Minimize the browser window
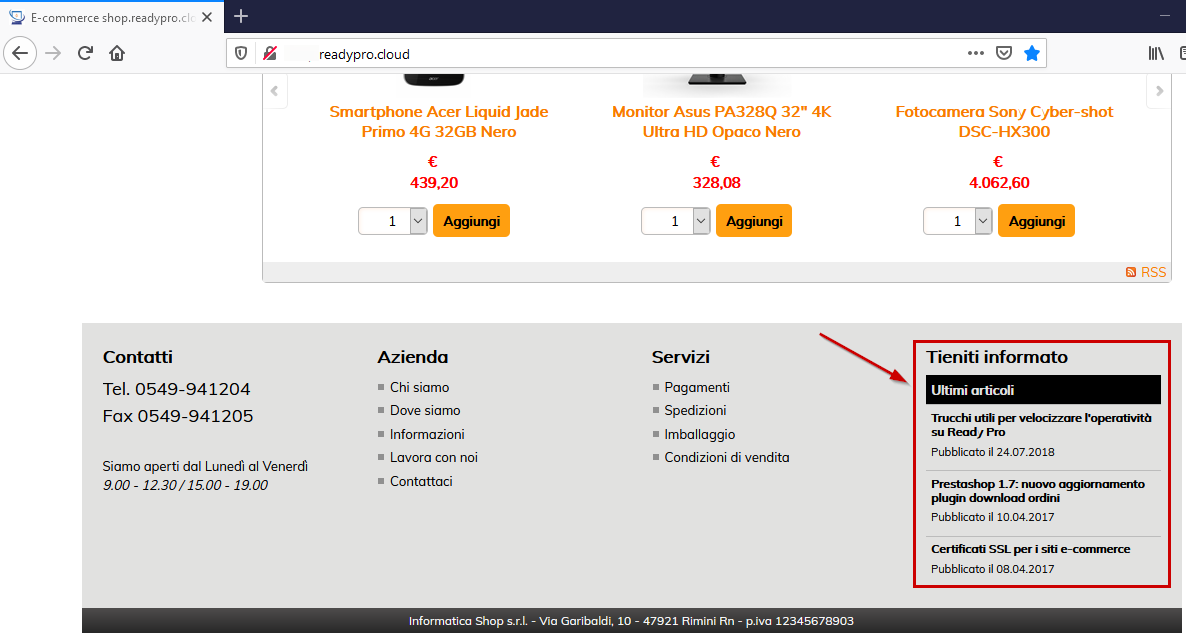This screenshot has width=1186, height=636. pyautogui.click(x=1165, y=16)
